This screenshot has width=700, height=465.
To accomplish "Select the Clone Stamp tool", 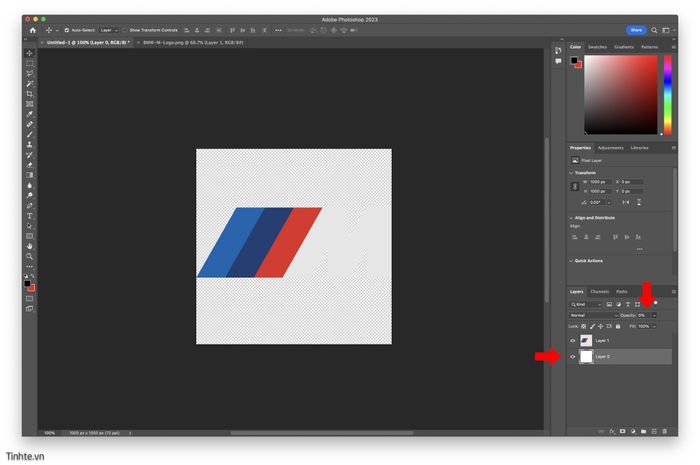I will [29, 145].
